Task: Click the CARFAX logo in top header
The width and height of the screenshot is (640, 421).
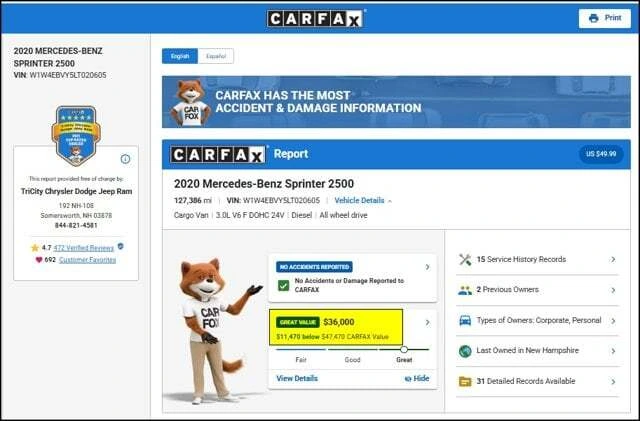Action: [316, 18]
